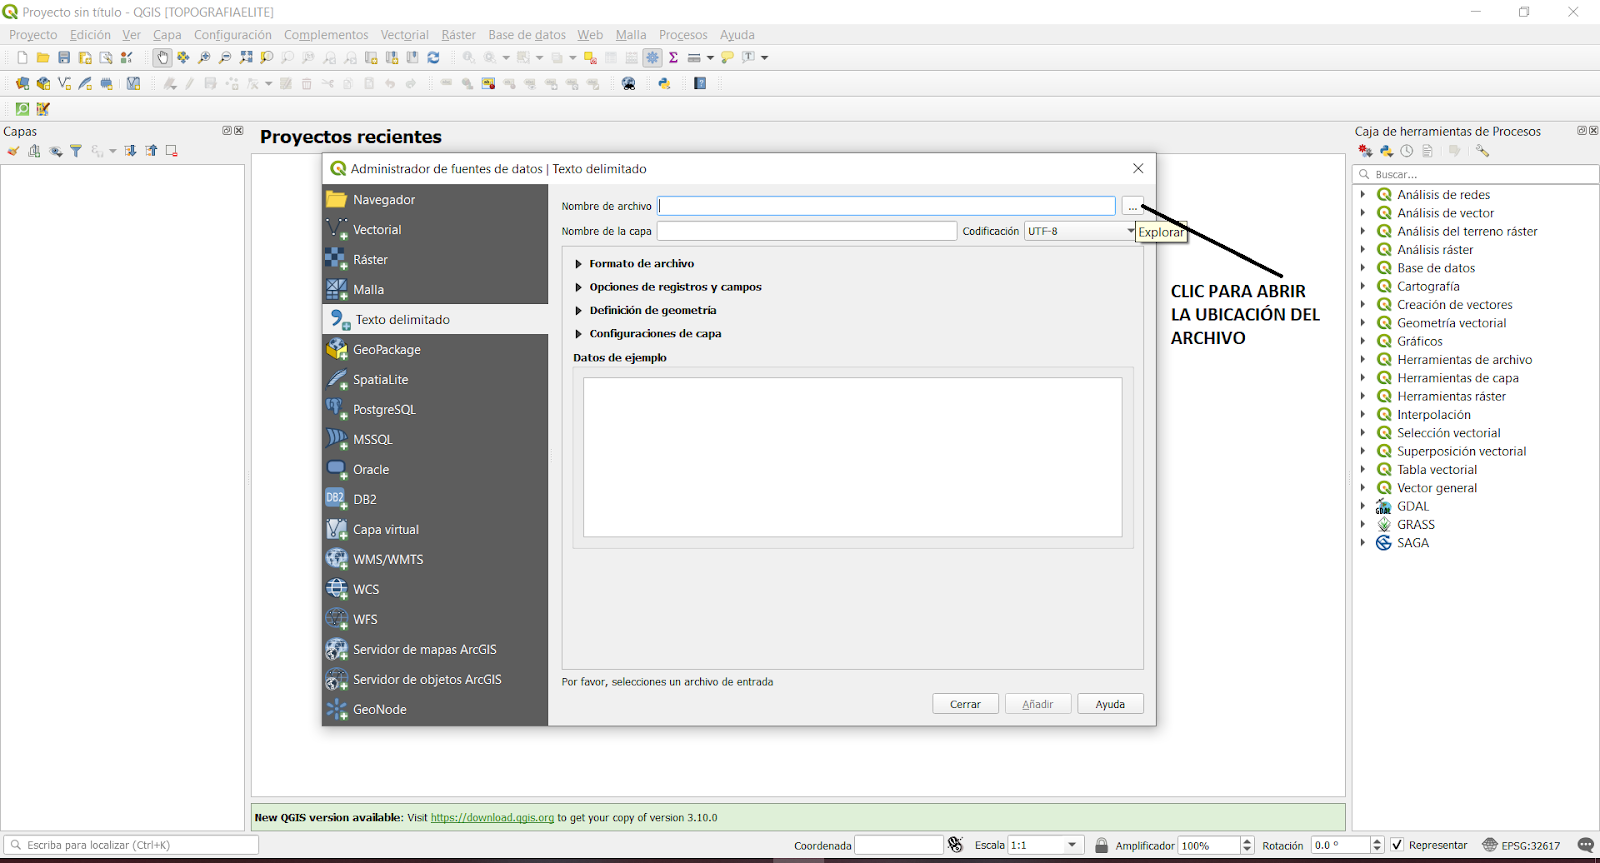Click the locator search bar (Ctrl+K)
Viewport: 1600px width, 863px height.
pyautogui.click(x=131, y=845)
